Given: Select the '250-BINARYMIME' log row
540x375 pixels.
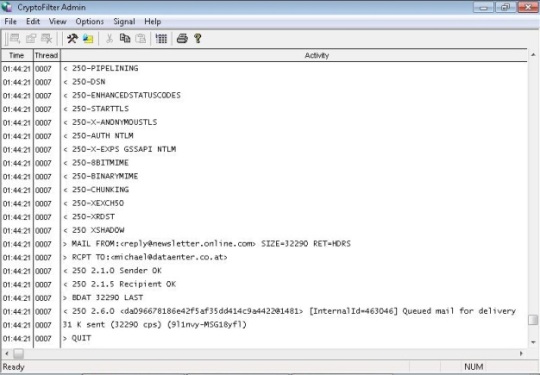Looking at the screenshot, I should 264,176.
